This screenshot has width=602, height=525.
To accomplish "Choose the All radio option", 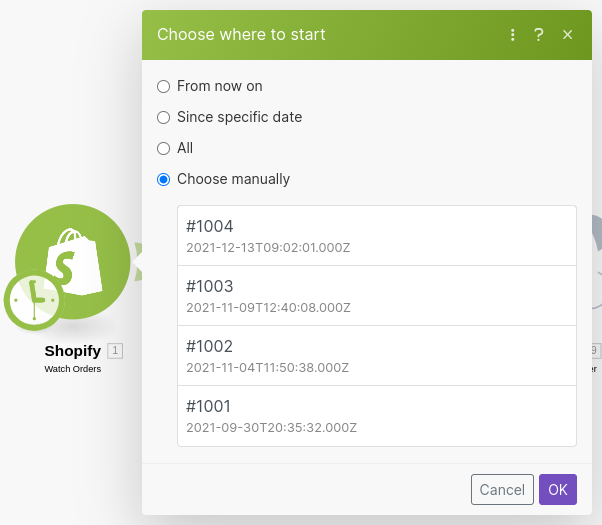I will click(x=164, y=148).
